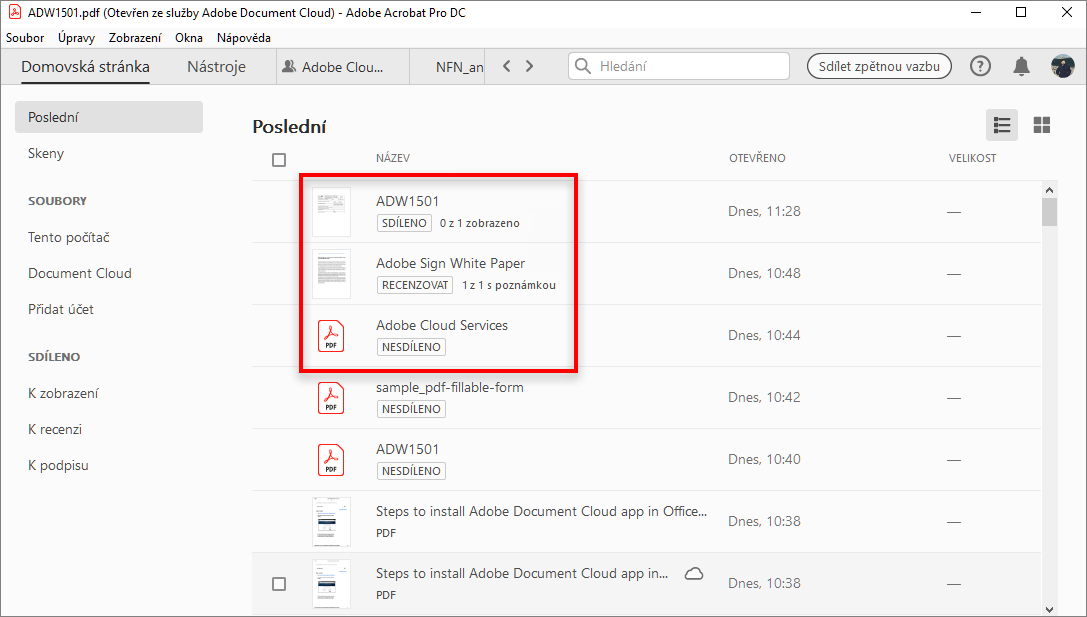Screen dimensions: 1087x617
Task: Click the file list scrollbar down arrow
Action: (1050, 609)
